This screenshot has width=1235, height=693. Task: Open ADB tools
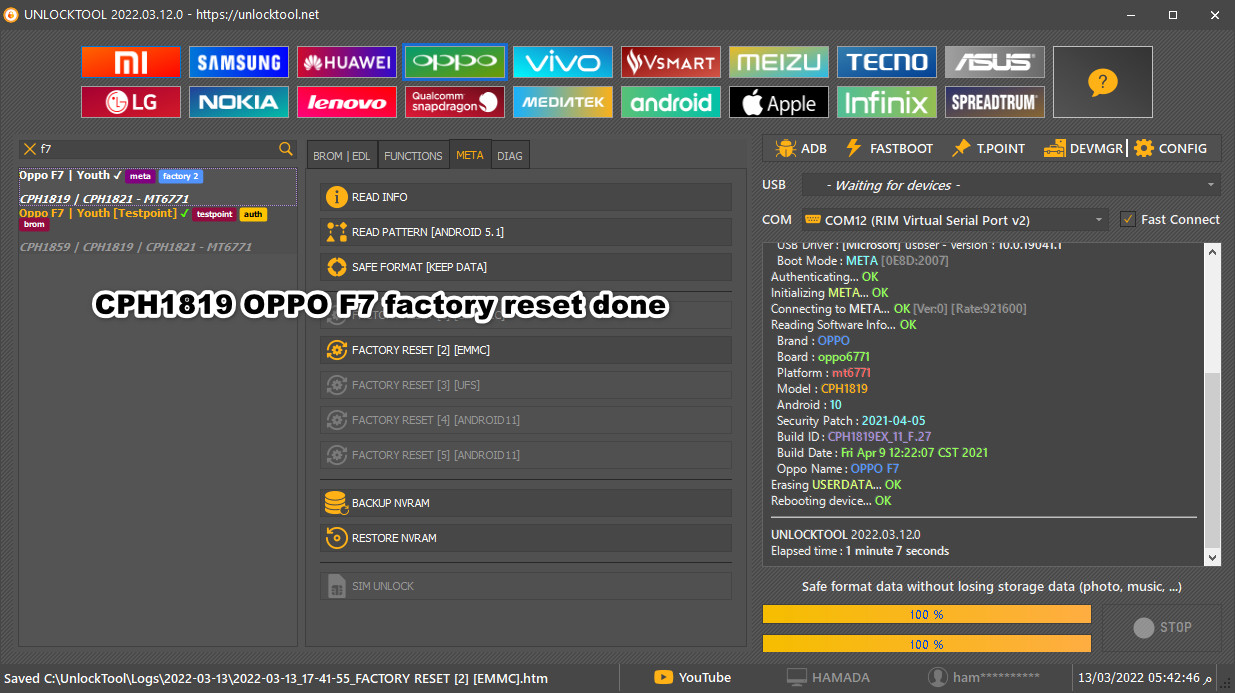(x=800, y=148)
